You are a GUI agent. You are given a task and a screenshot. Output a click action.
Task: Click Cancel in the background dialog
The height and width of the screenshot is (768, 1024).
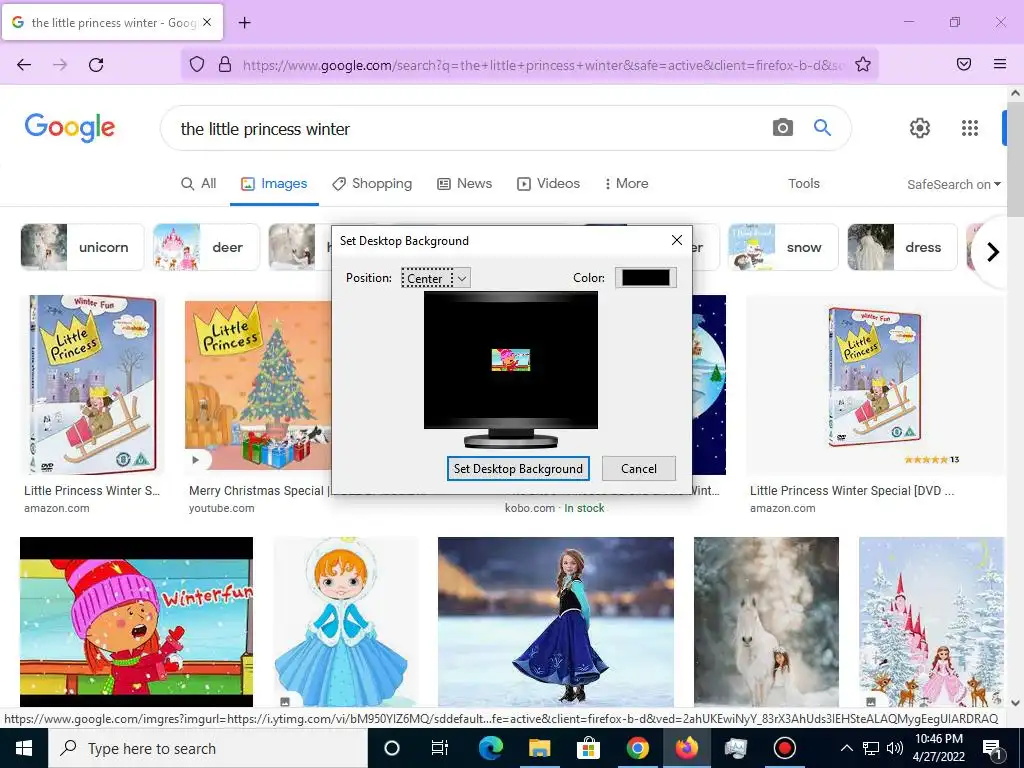coord(639,468)
